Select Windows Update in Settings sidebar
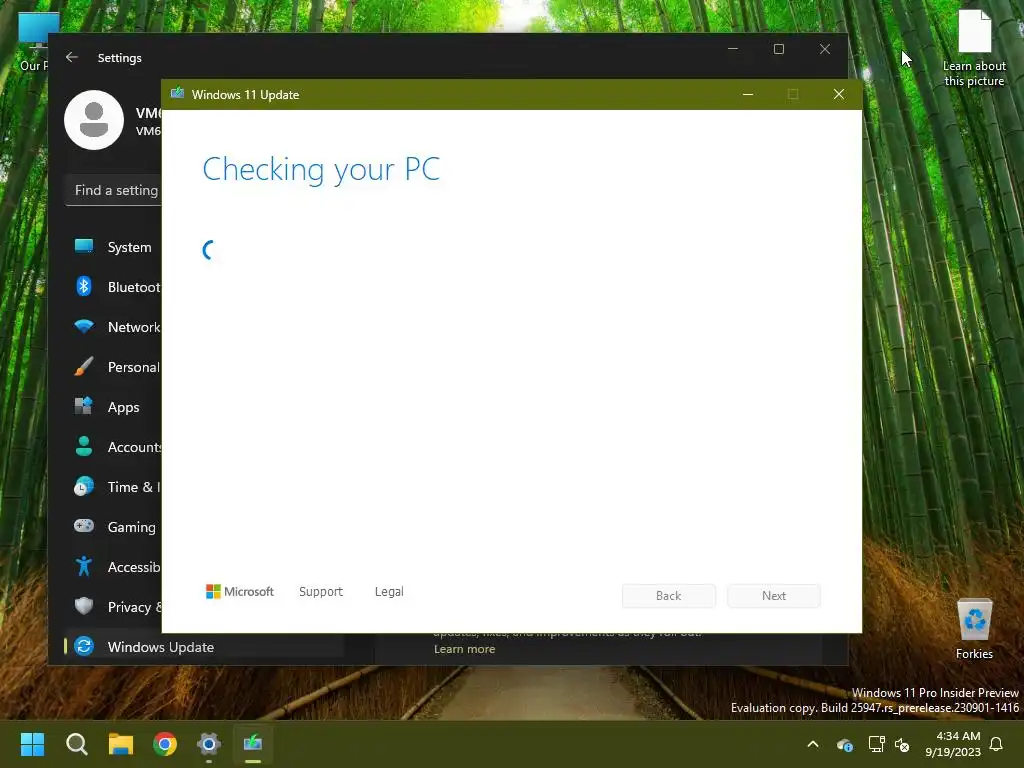 (204, 647)
